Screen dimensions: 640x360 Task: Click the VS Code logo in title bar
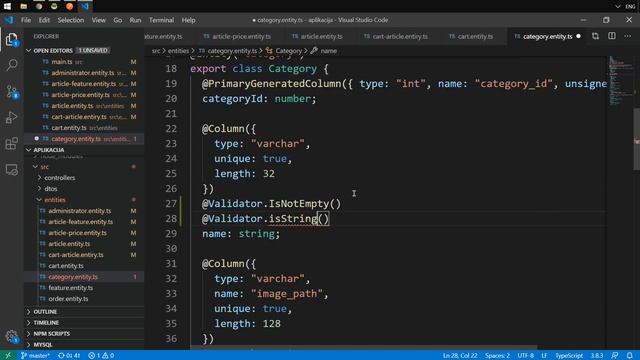tap(9, 20)
